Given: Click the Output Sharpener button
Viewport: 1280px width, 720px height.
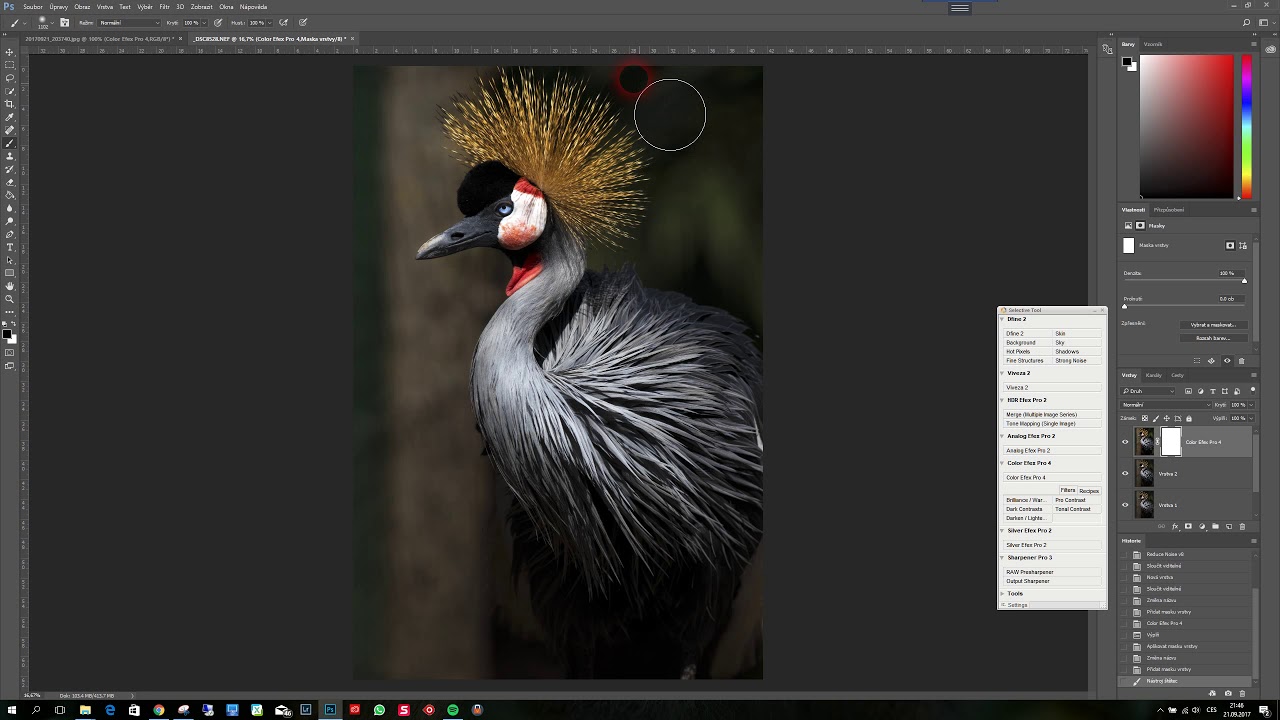Looking at the screenshot, I should click(x=1052, y=581).
